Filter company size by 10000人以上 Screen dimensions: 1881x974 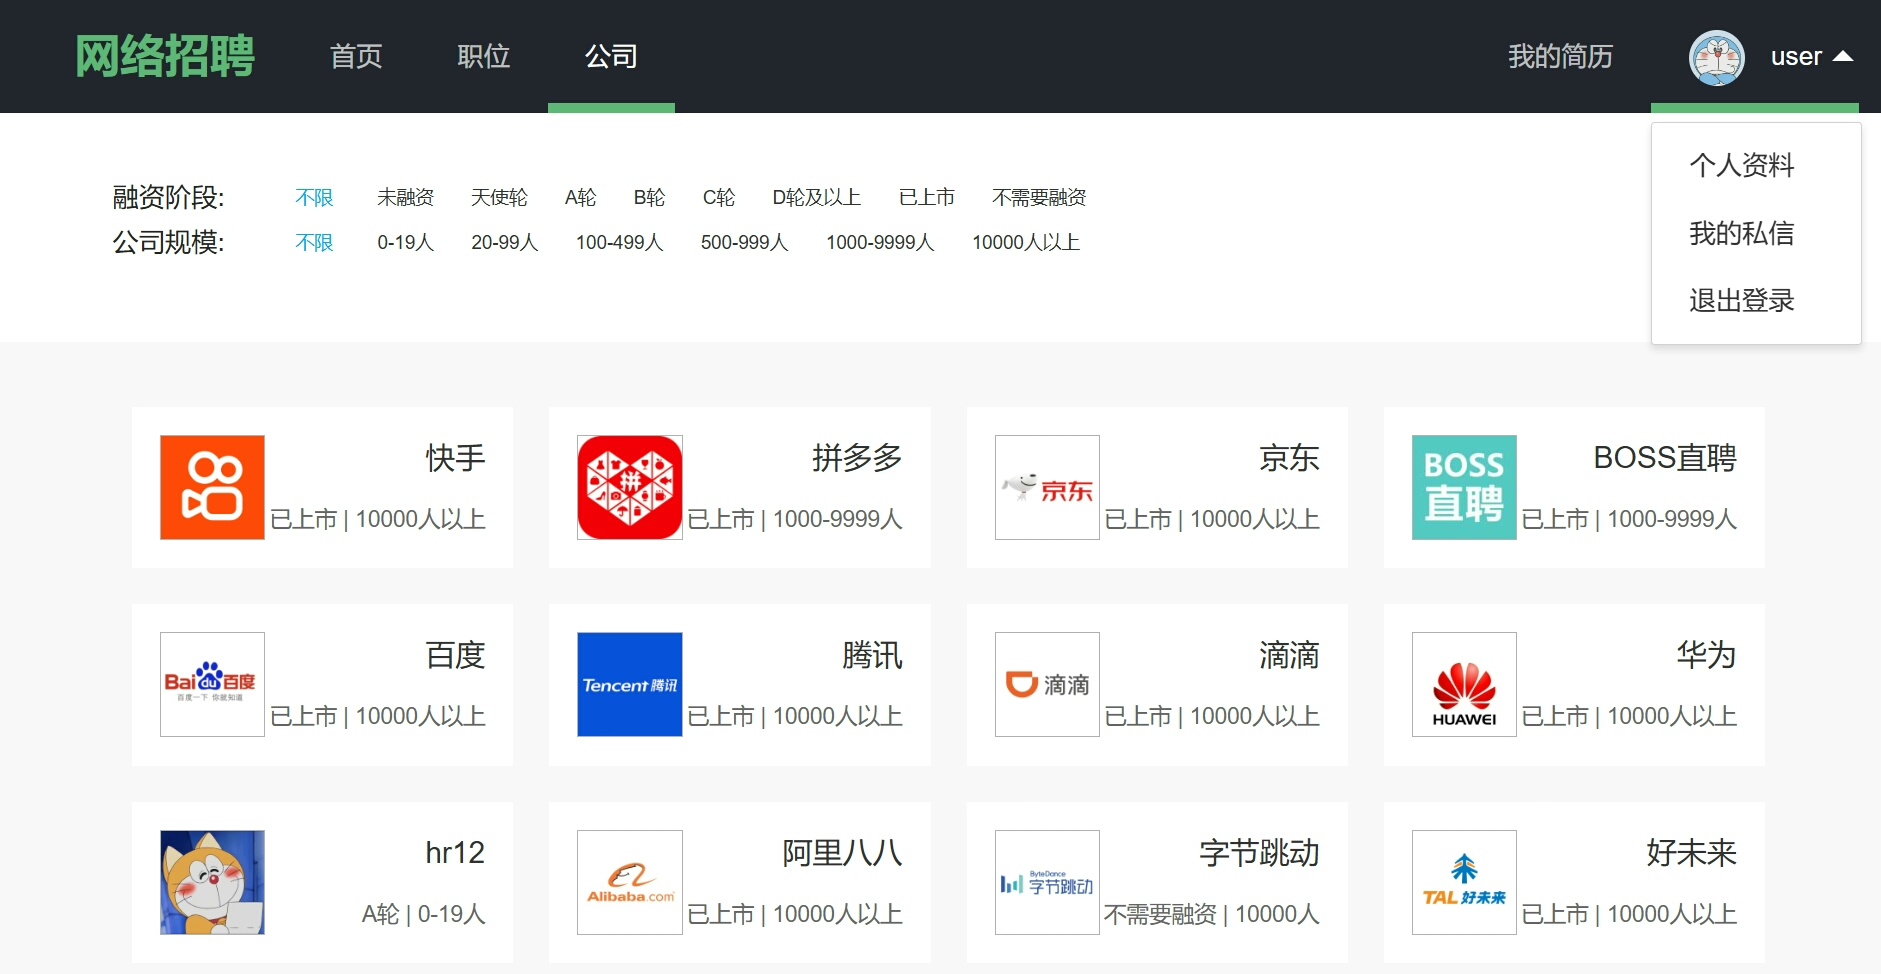1026,243
